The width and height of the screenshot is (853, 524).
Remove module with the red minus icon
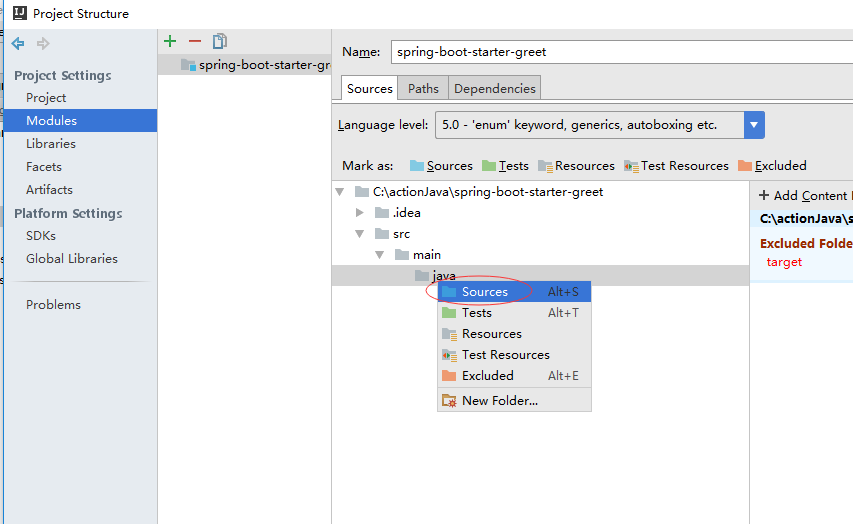coord(195,41)
